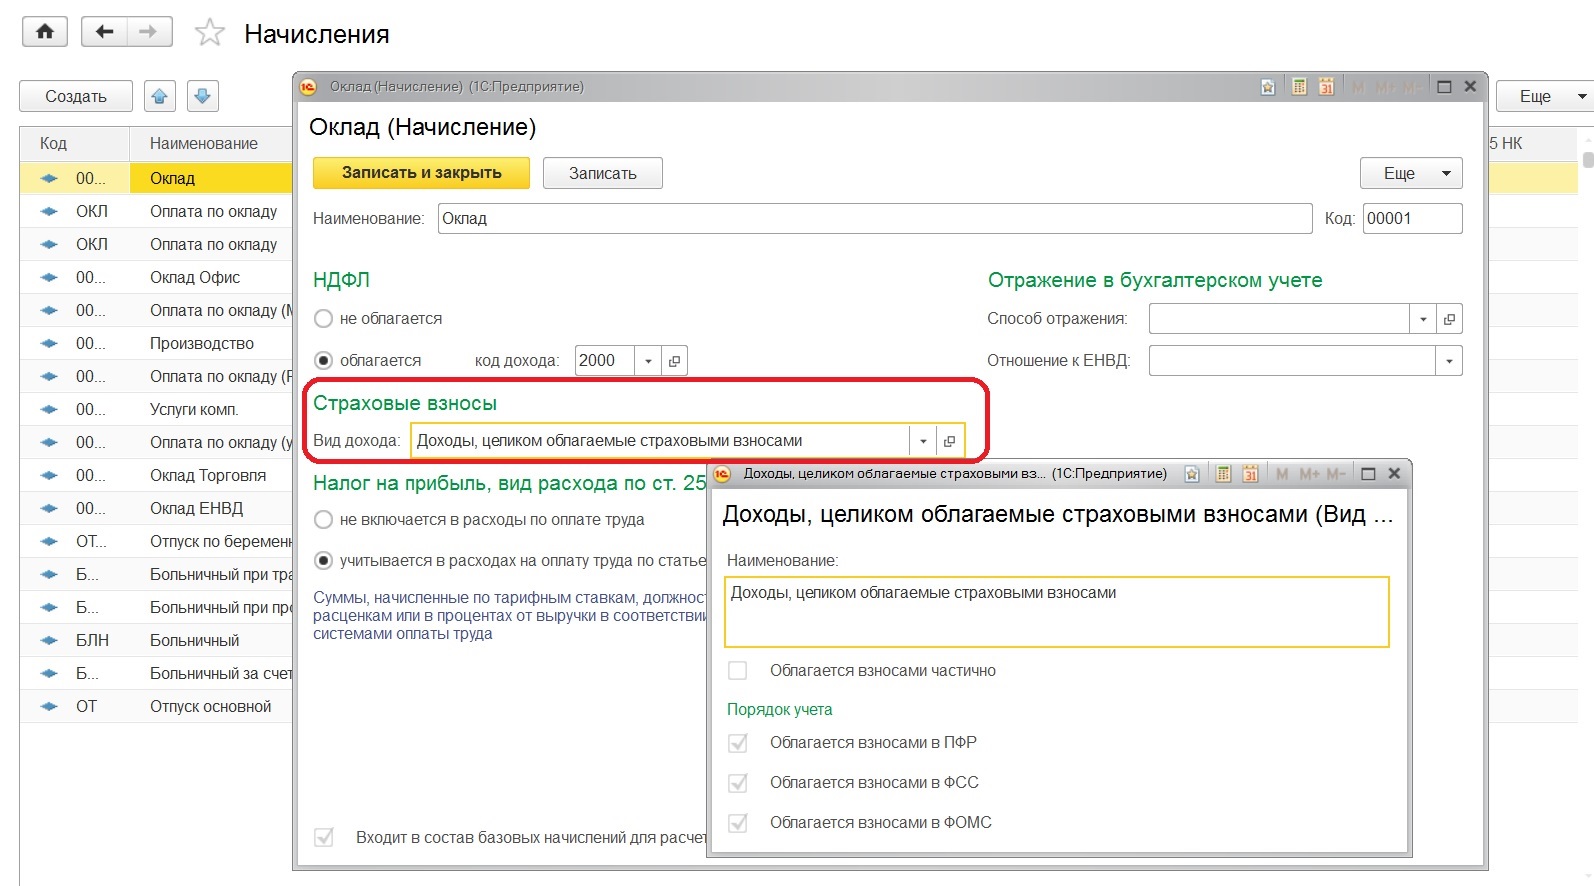Add Начисления to favorites with the star
1594x886 pixels.
(210, 33)
